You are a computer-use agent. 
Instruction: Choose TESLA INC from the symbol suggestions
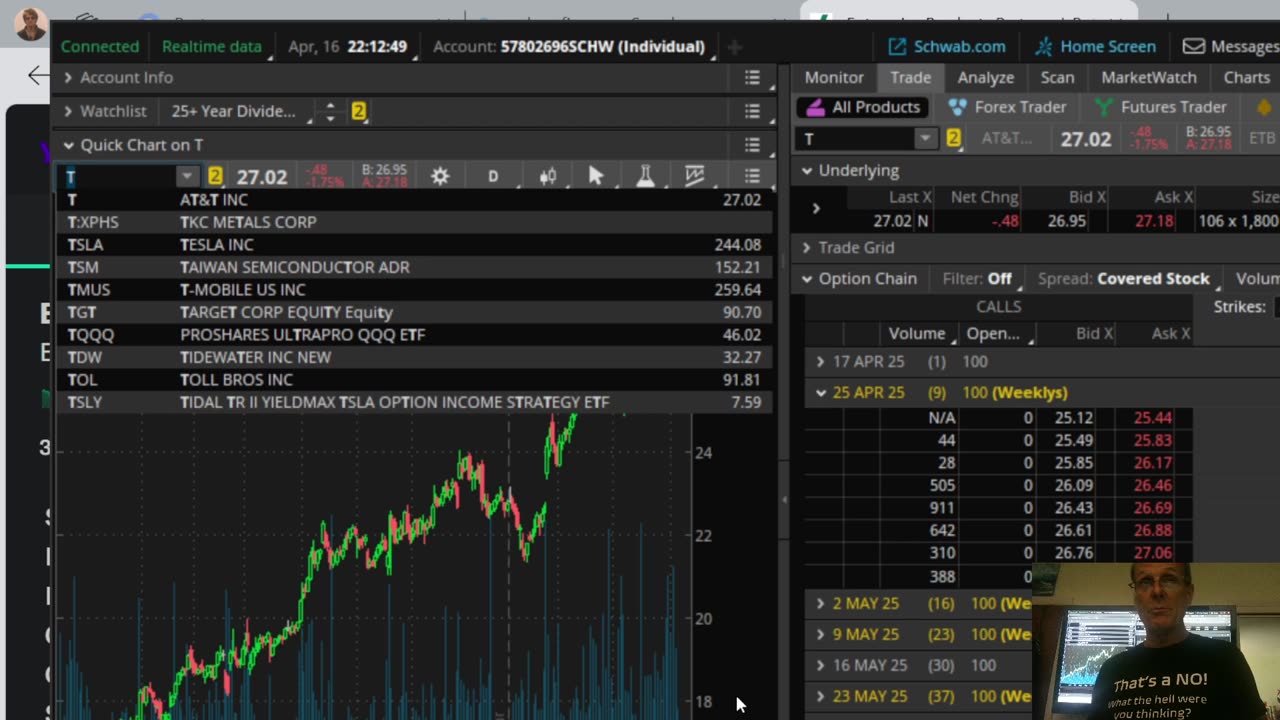click(x=414, y=245)
